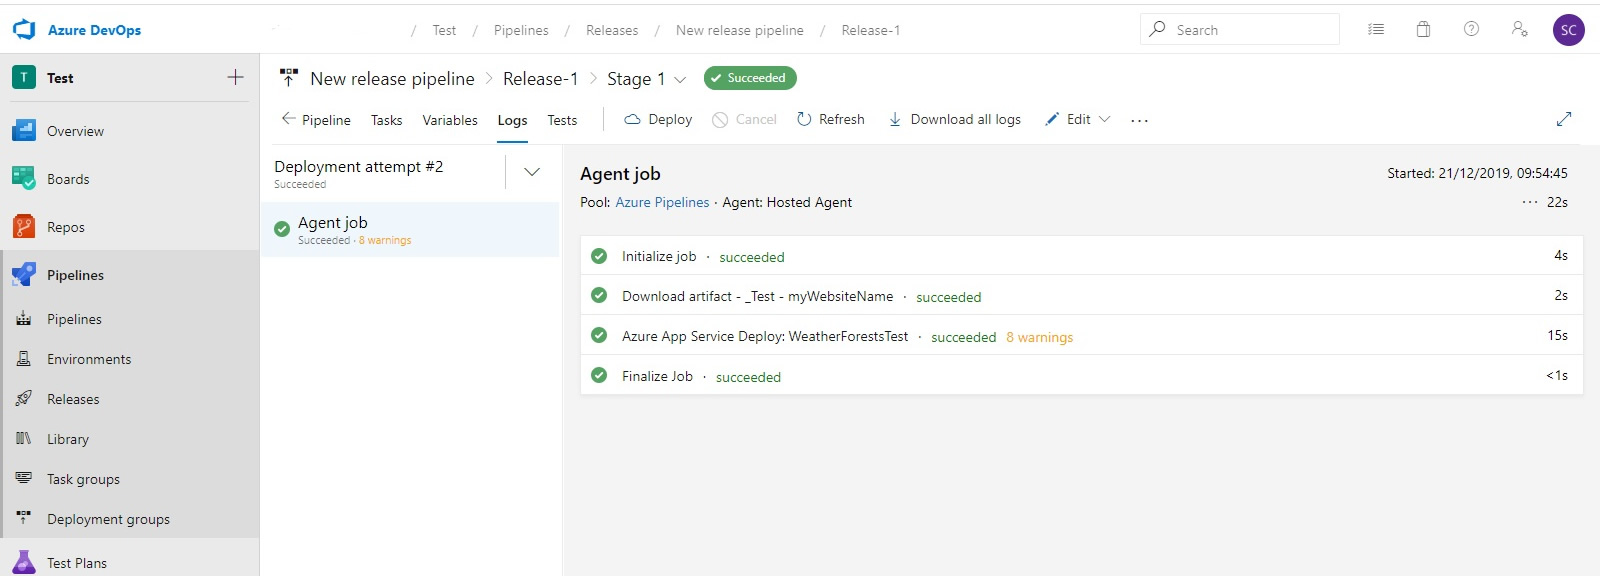Expand the Deployment attempt #2 dropdown
The width and height of the screenshot is (1600, 576).
pyautogui.click(x=532, y=172)
